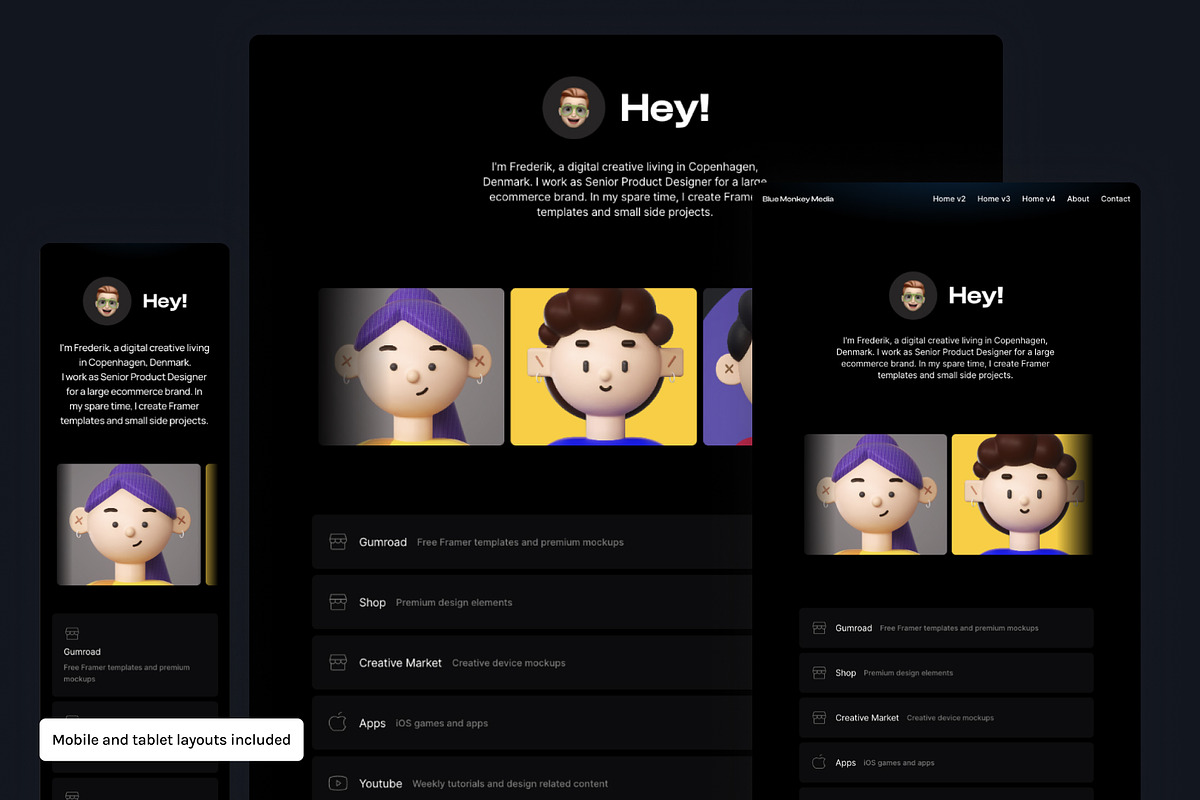Viewport: 1200px width, 800px height.
Task: Click the Creative Market icon in the desktop layout
Action: [338, 662]
